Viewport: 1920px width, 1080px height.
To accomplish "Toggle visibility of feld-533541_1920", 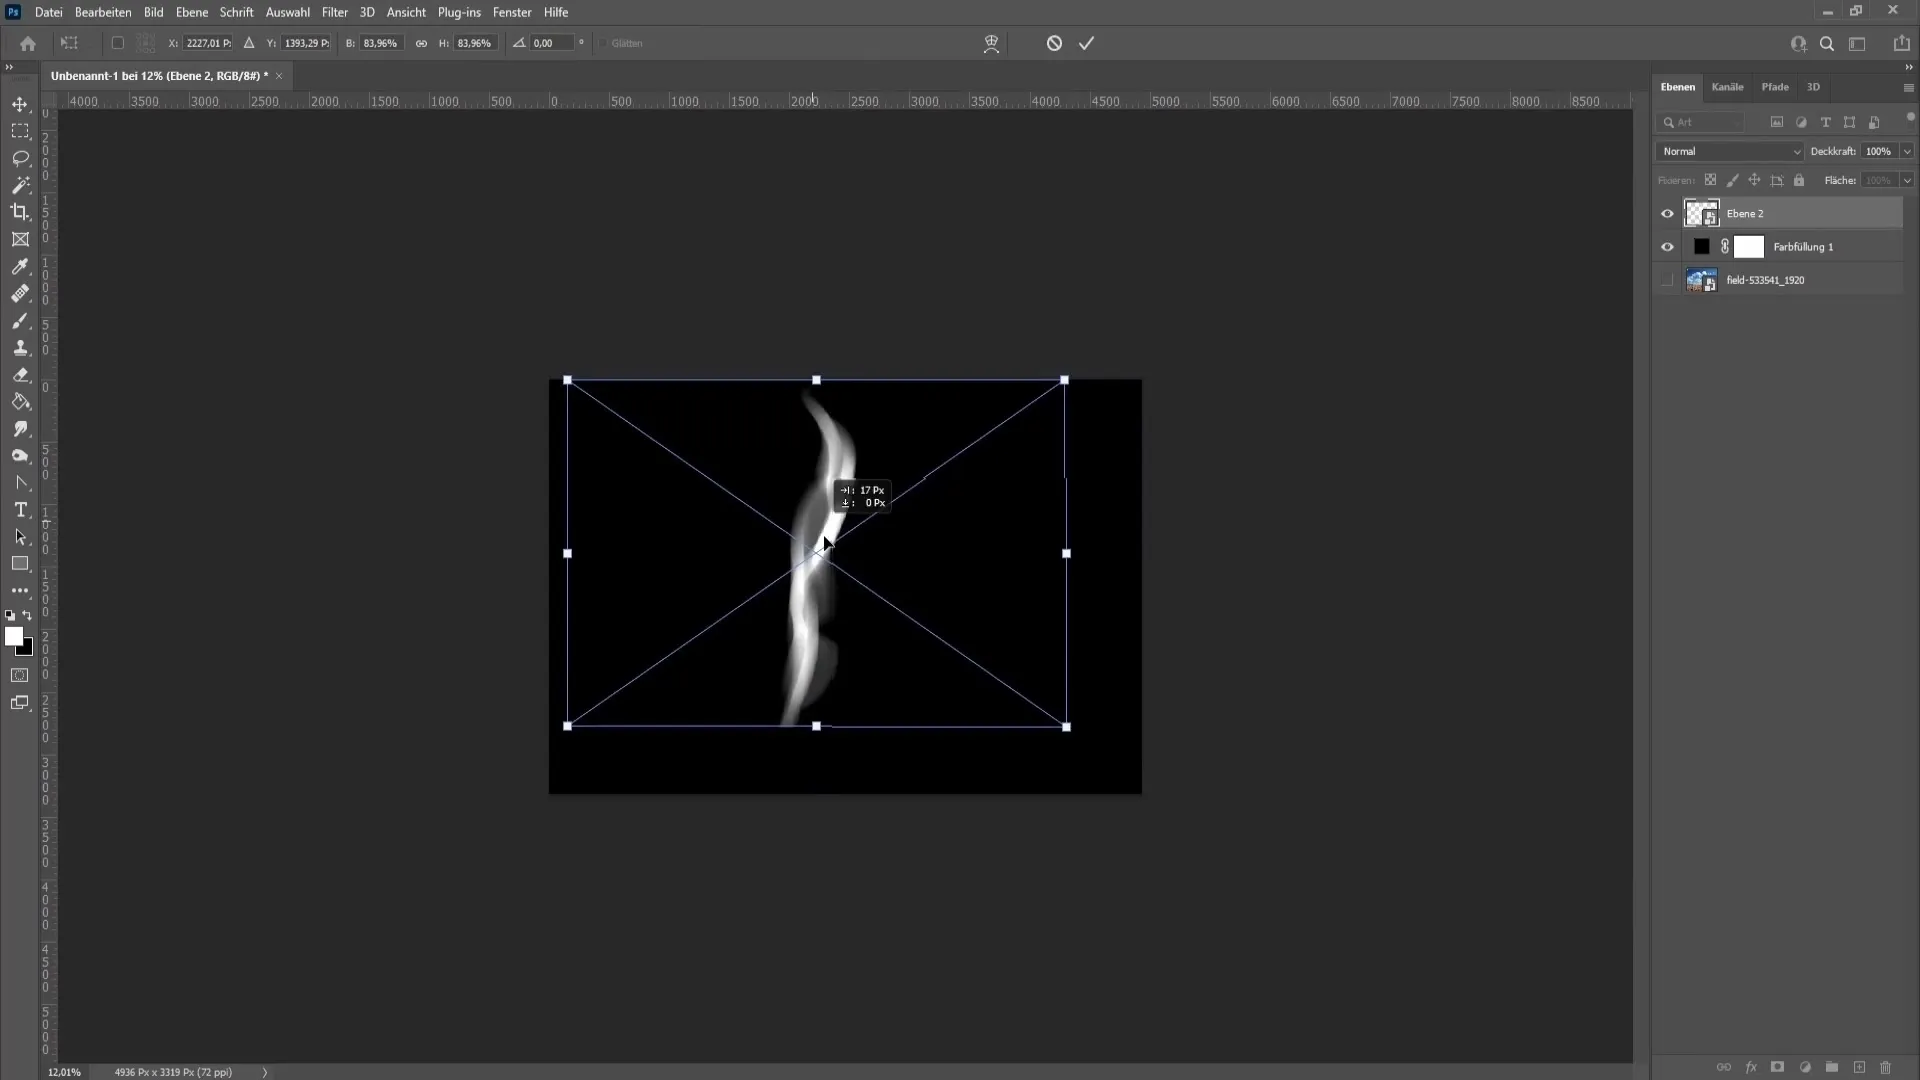I will click(x=1668, y=280).
